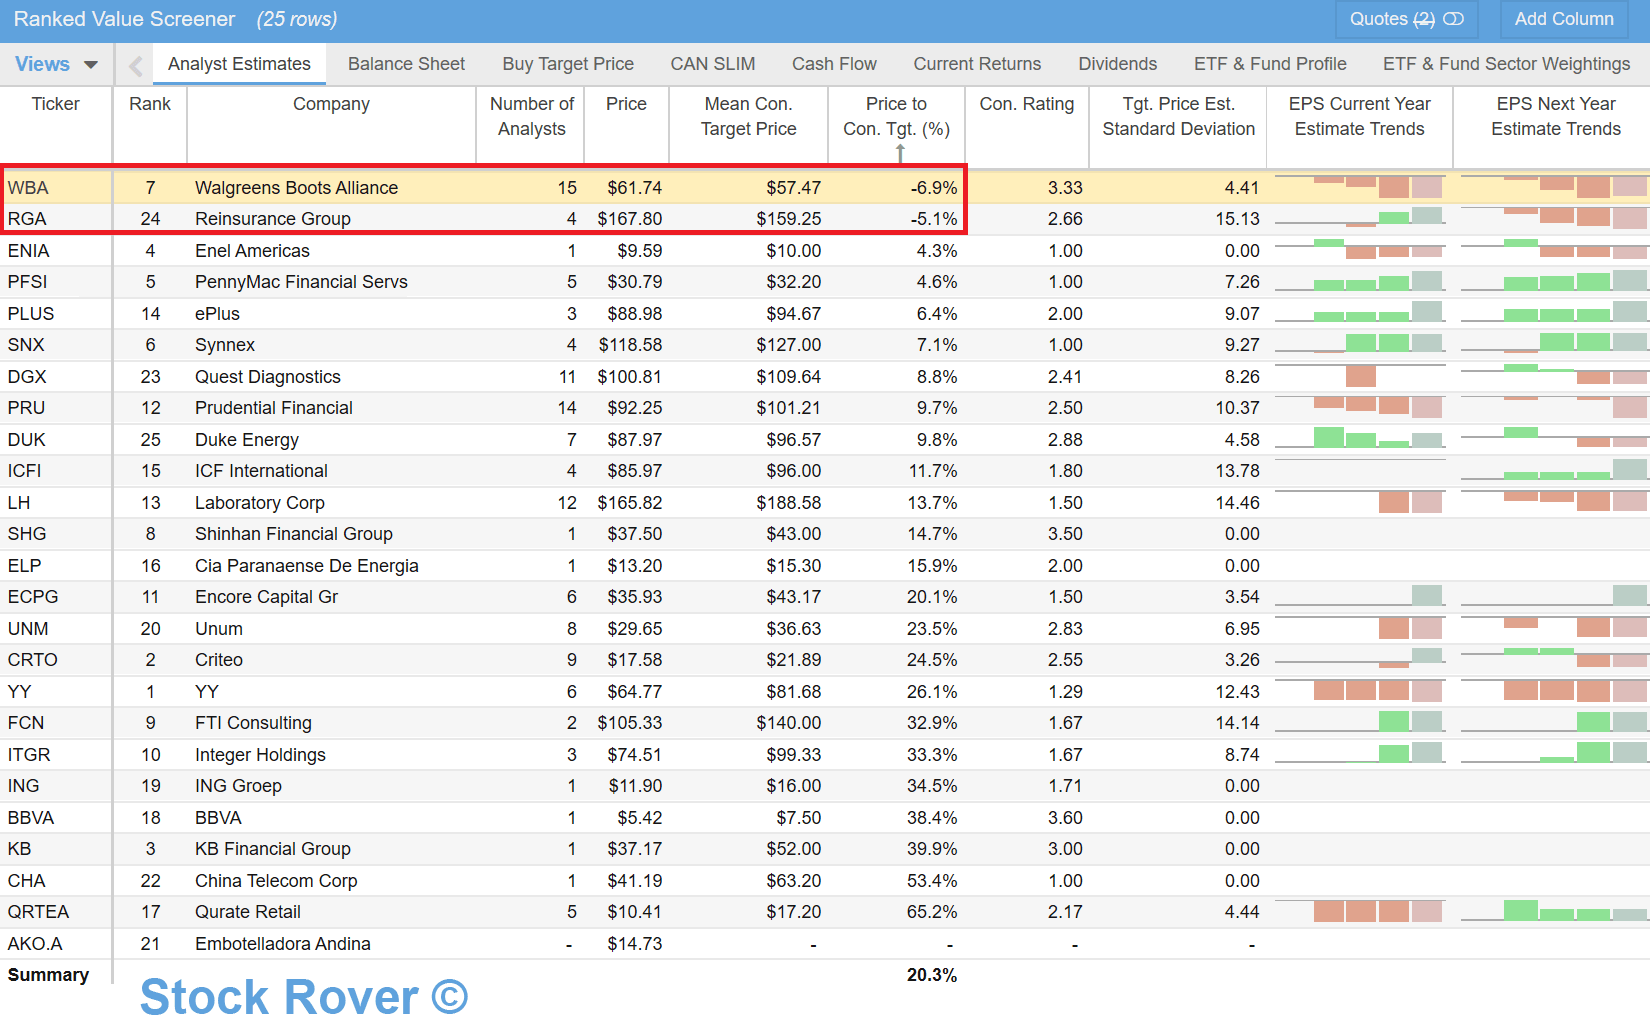Screen dimensions: 1650x1029
Task: Click the sort arrow under Price to Con. Tgt.
Action: pos(900,153)
